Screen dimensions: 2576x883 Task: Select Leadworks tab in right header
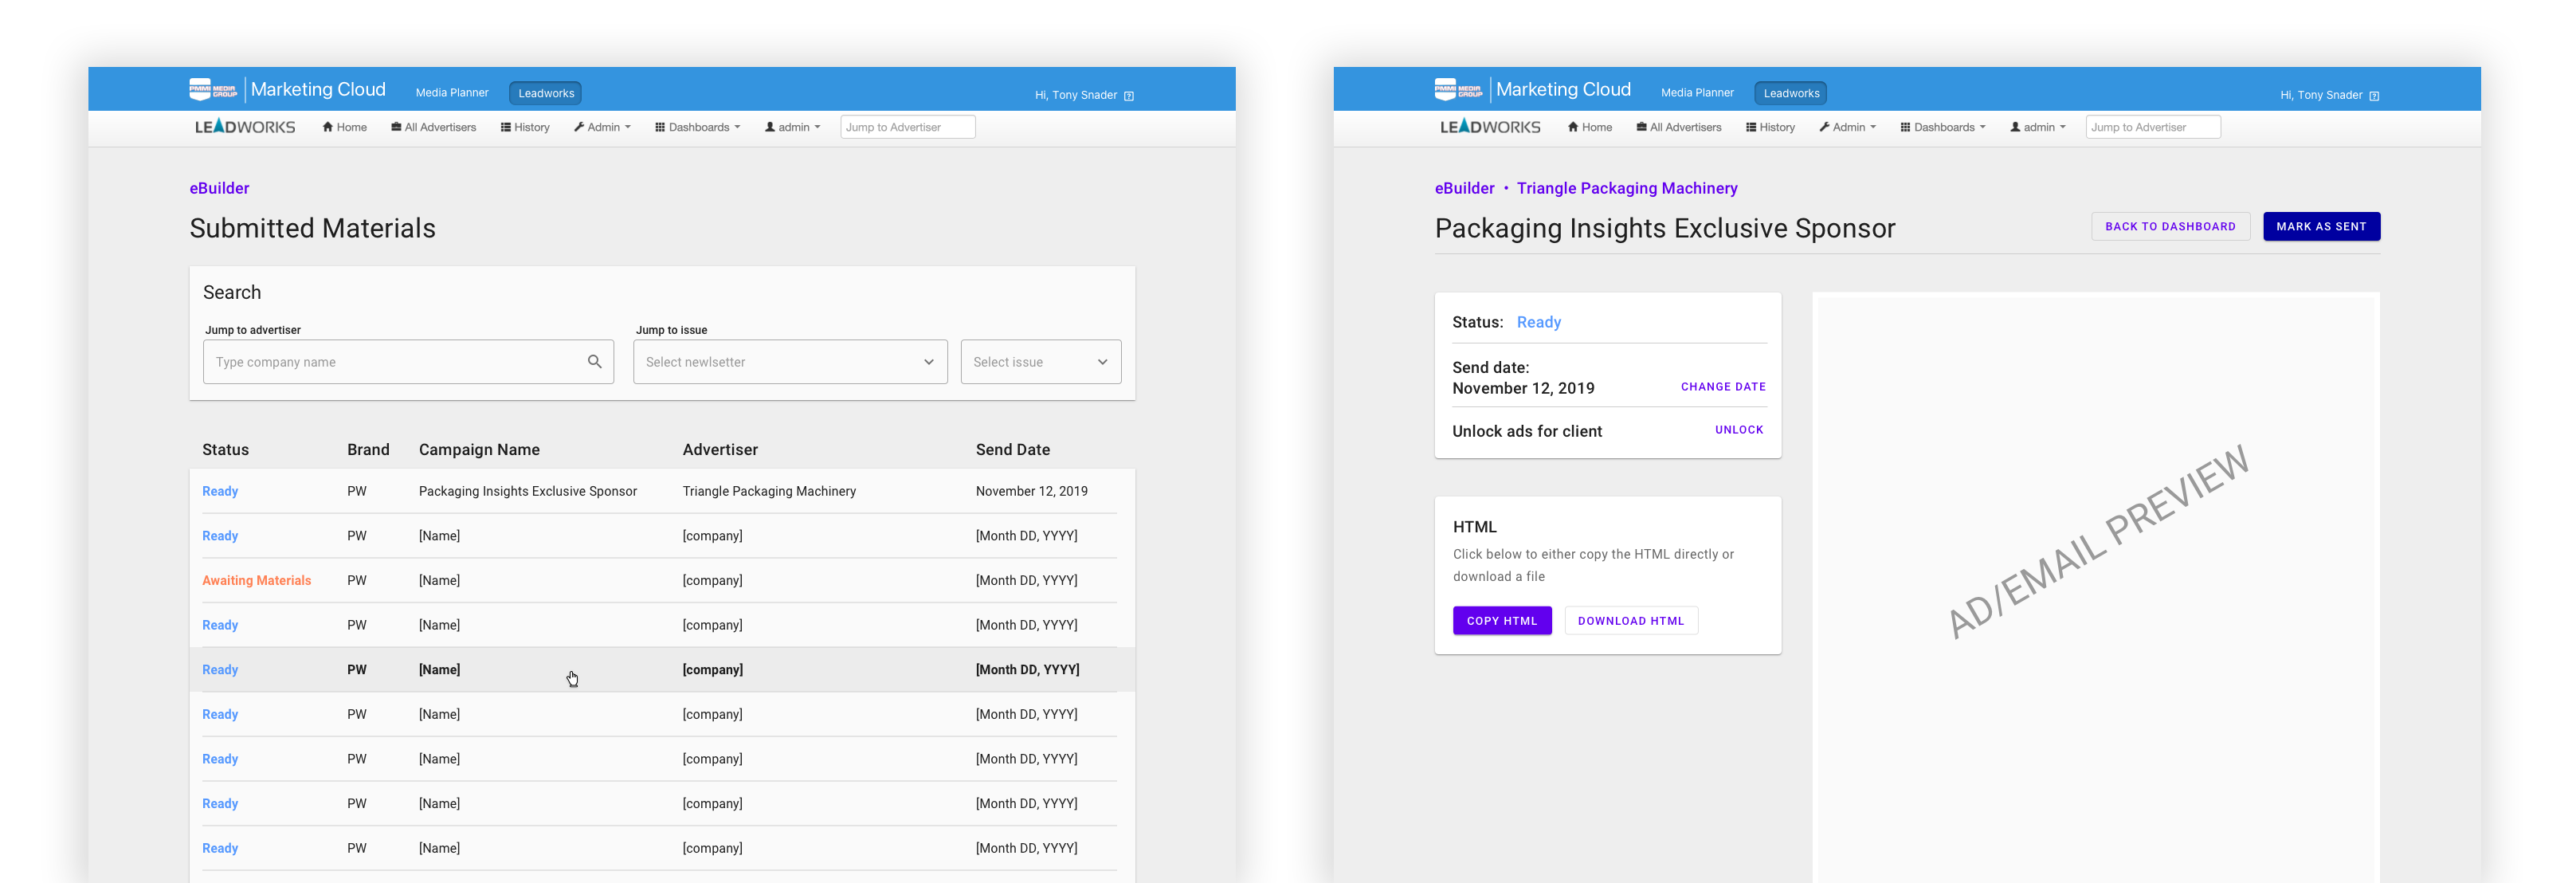pyautogui.click(x=1790, y=93)
